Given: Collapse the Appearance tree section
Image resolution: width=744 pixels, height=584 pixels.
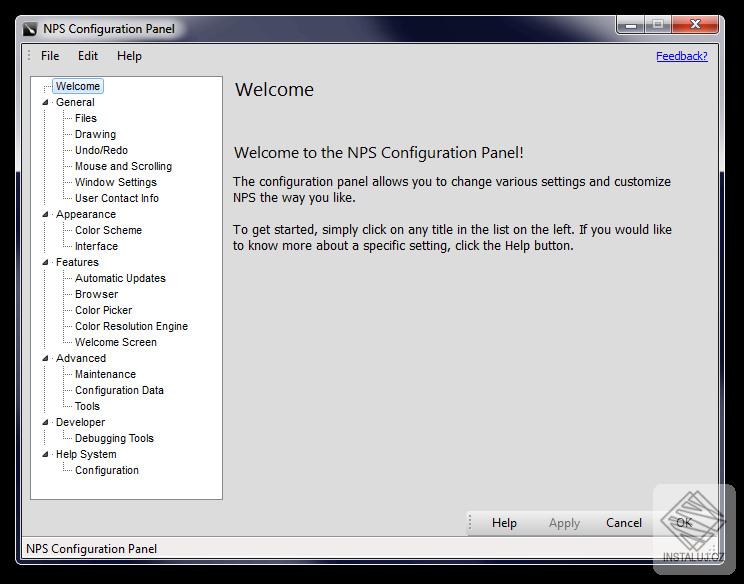Looking at the screenshot, I should 46,214.
